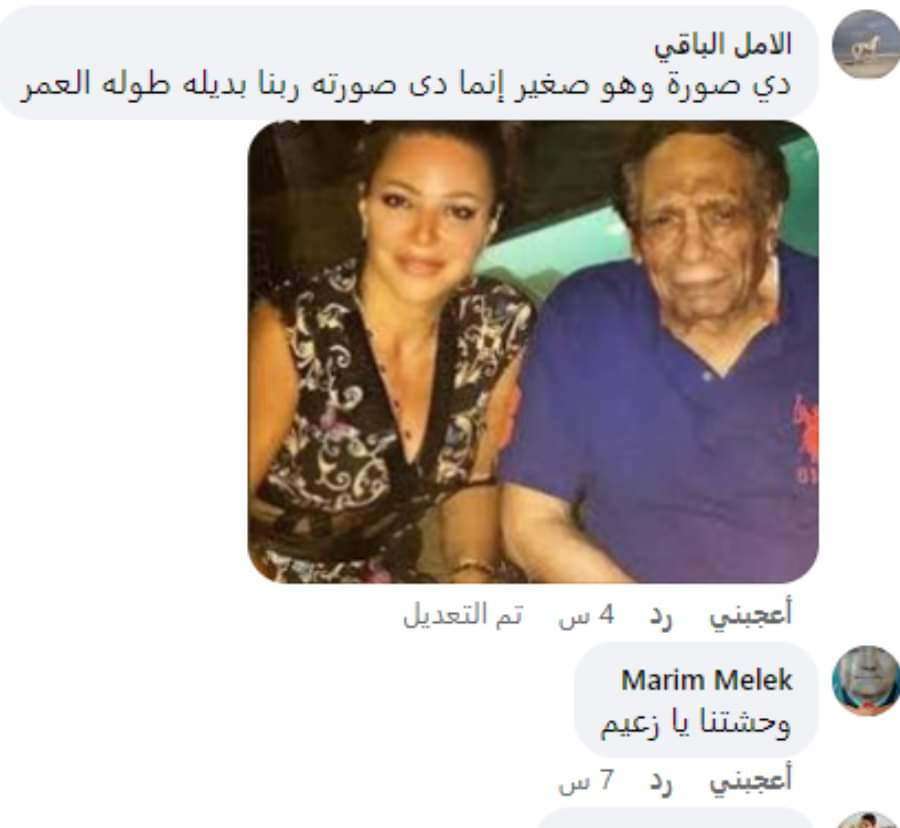The width and height of the screenshot is (900, 828).
Task: Like the comment posted 4 س ago
Action: click(x=751, y=615)
